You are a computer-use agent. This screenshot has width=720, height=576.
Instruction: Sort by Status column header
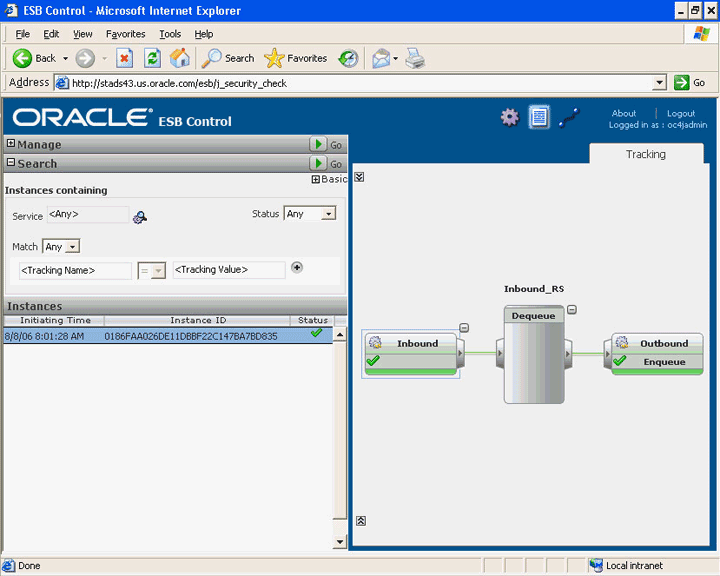pos(313,320)
